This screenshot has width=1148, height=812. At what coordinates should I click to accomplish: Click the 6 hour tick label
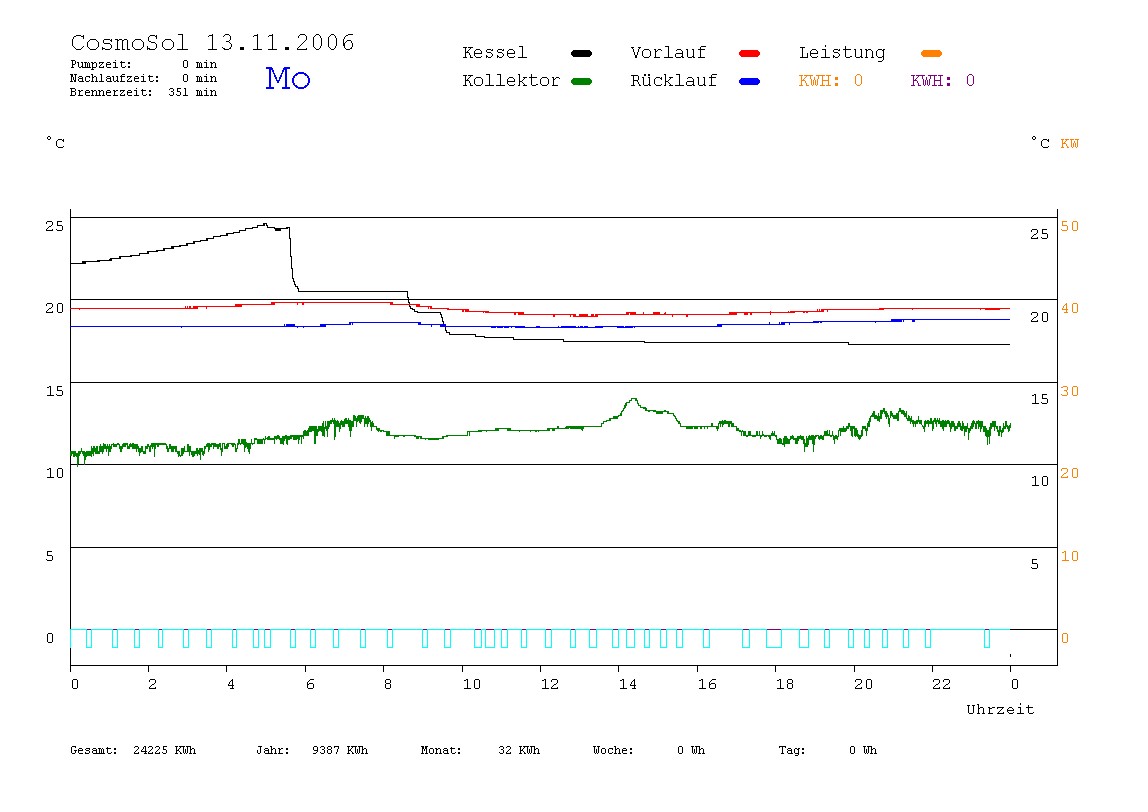310,685
